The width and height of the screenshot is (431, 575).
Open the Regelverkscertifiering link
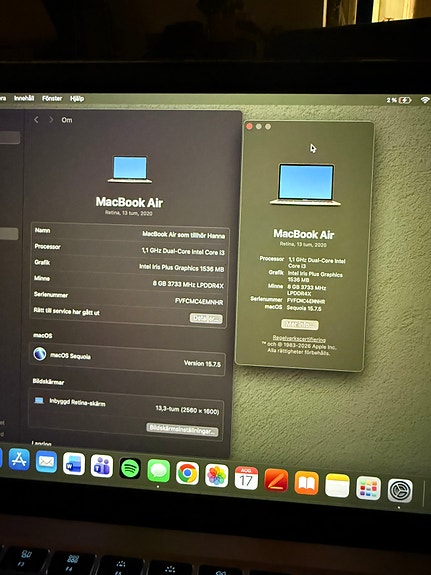tap(299, 339)
